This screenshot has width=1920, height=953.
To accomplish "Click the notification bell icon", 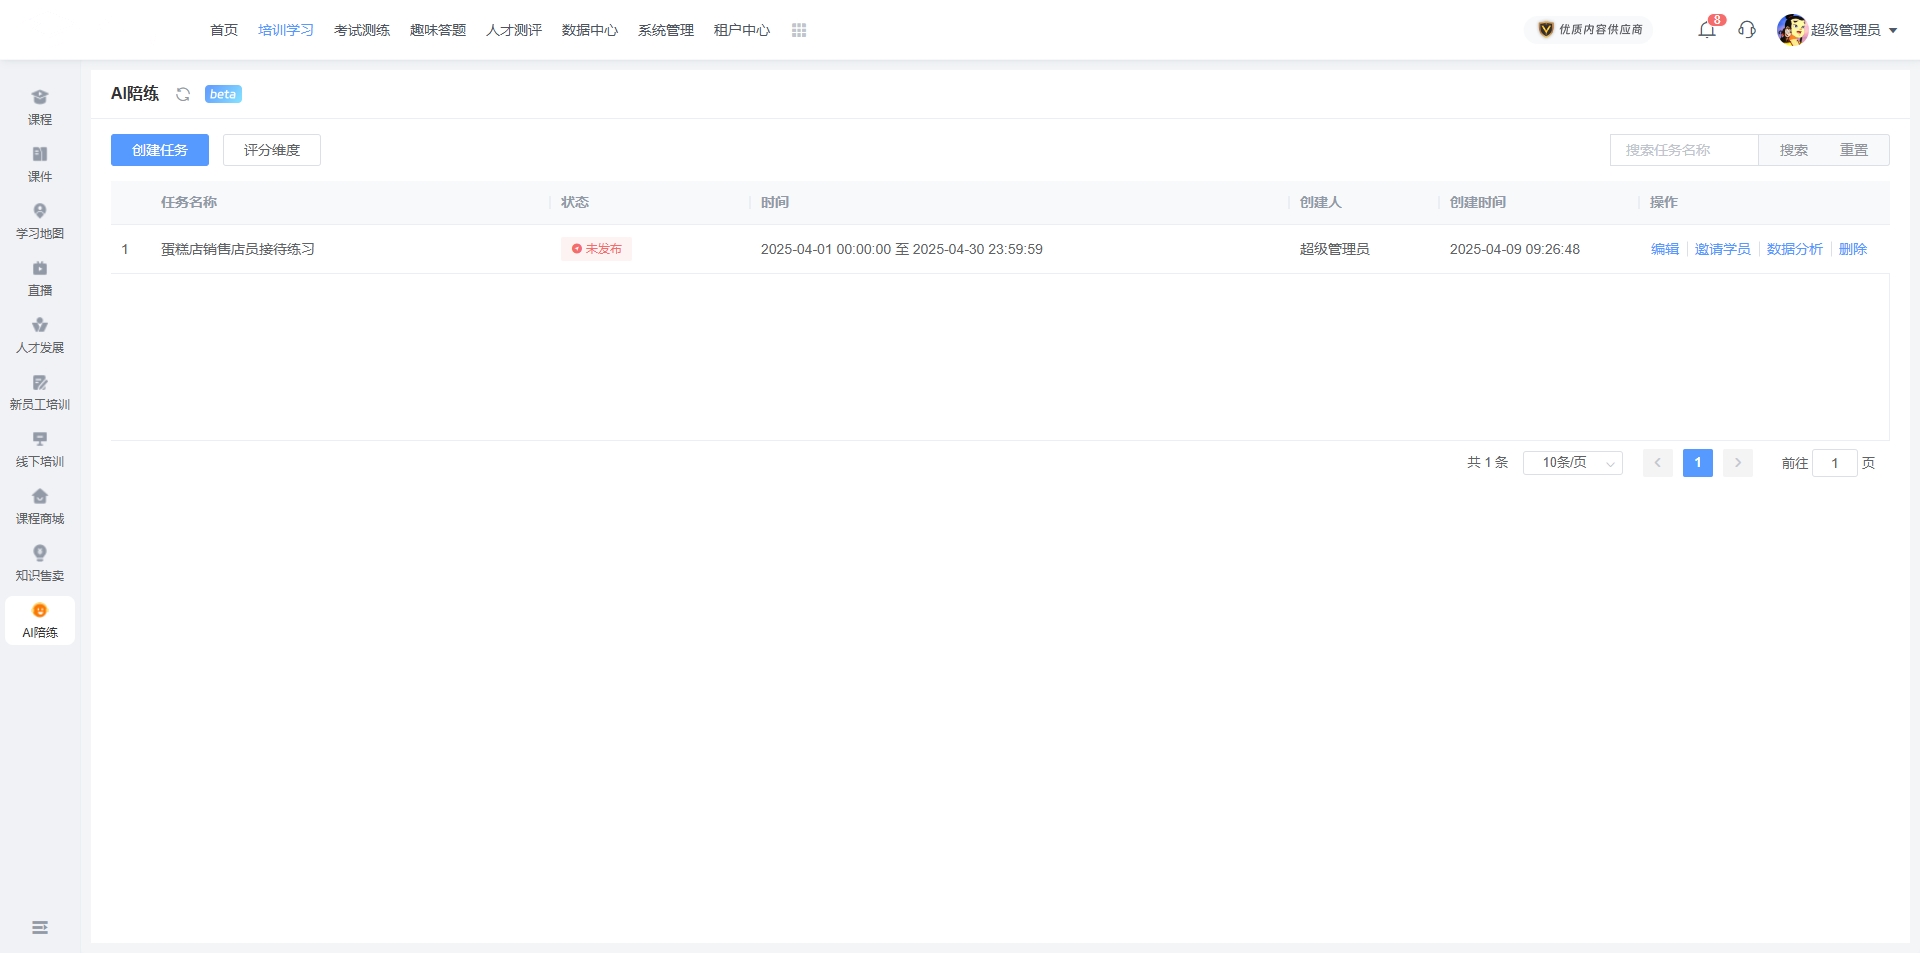I will (1707, 30).
